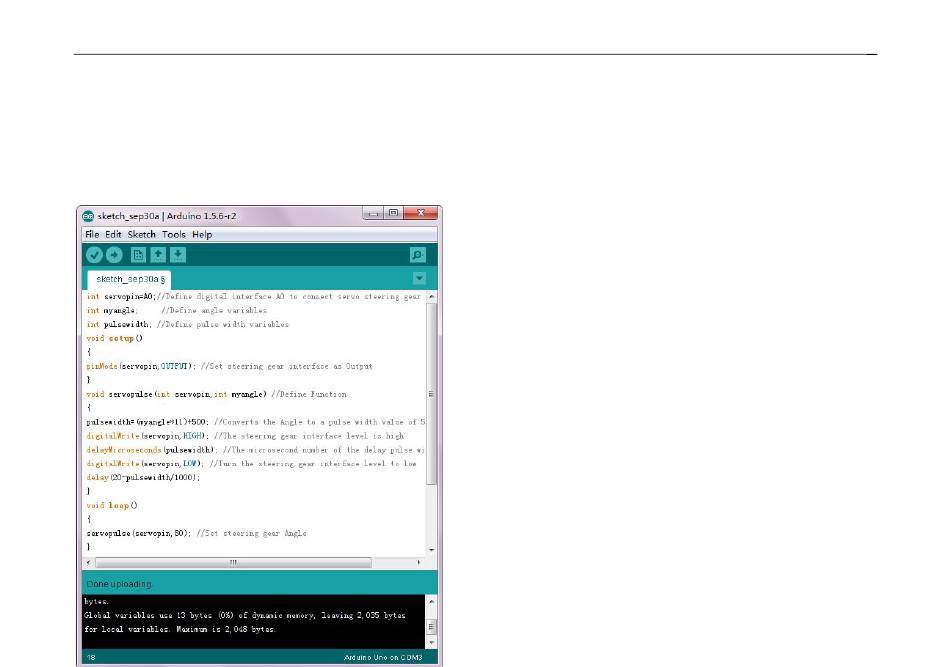
Task: Click the 'delayMicroseconds(pulsewidth);' line
Action: [255, 450]
